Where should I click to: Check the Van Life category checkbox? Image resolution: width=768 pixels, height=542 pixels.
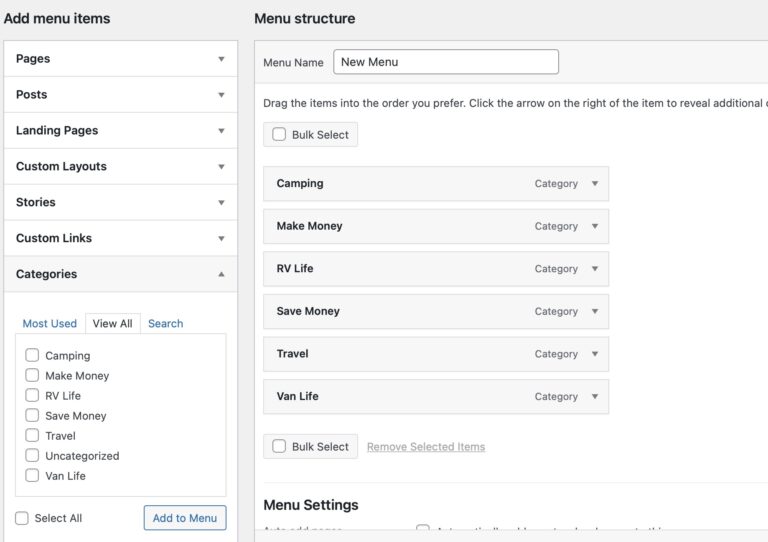32,475
